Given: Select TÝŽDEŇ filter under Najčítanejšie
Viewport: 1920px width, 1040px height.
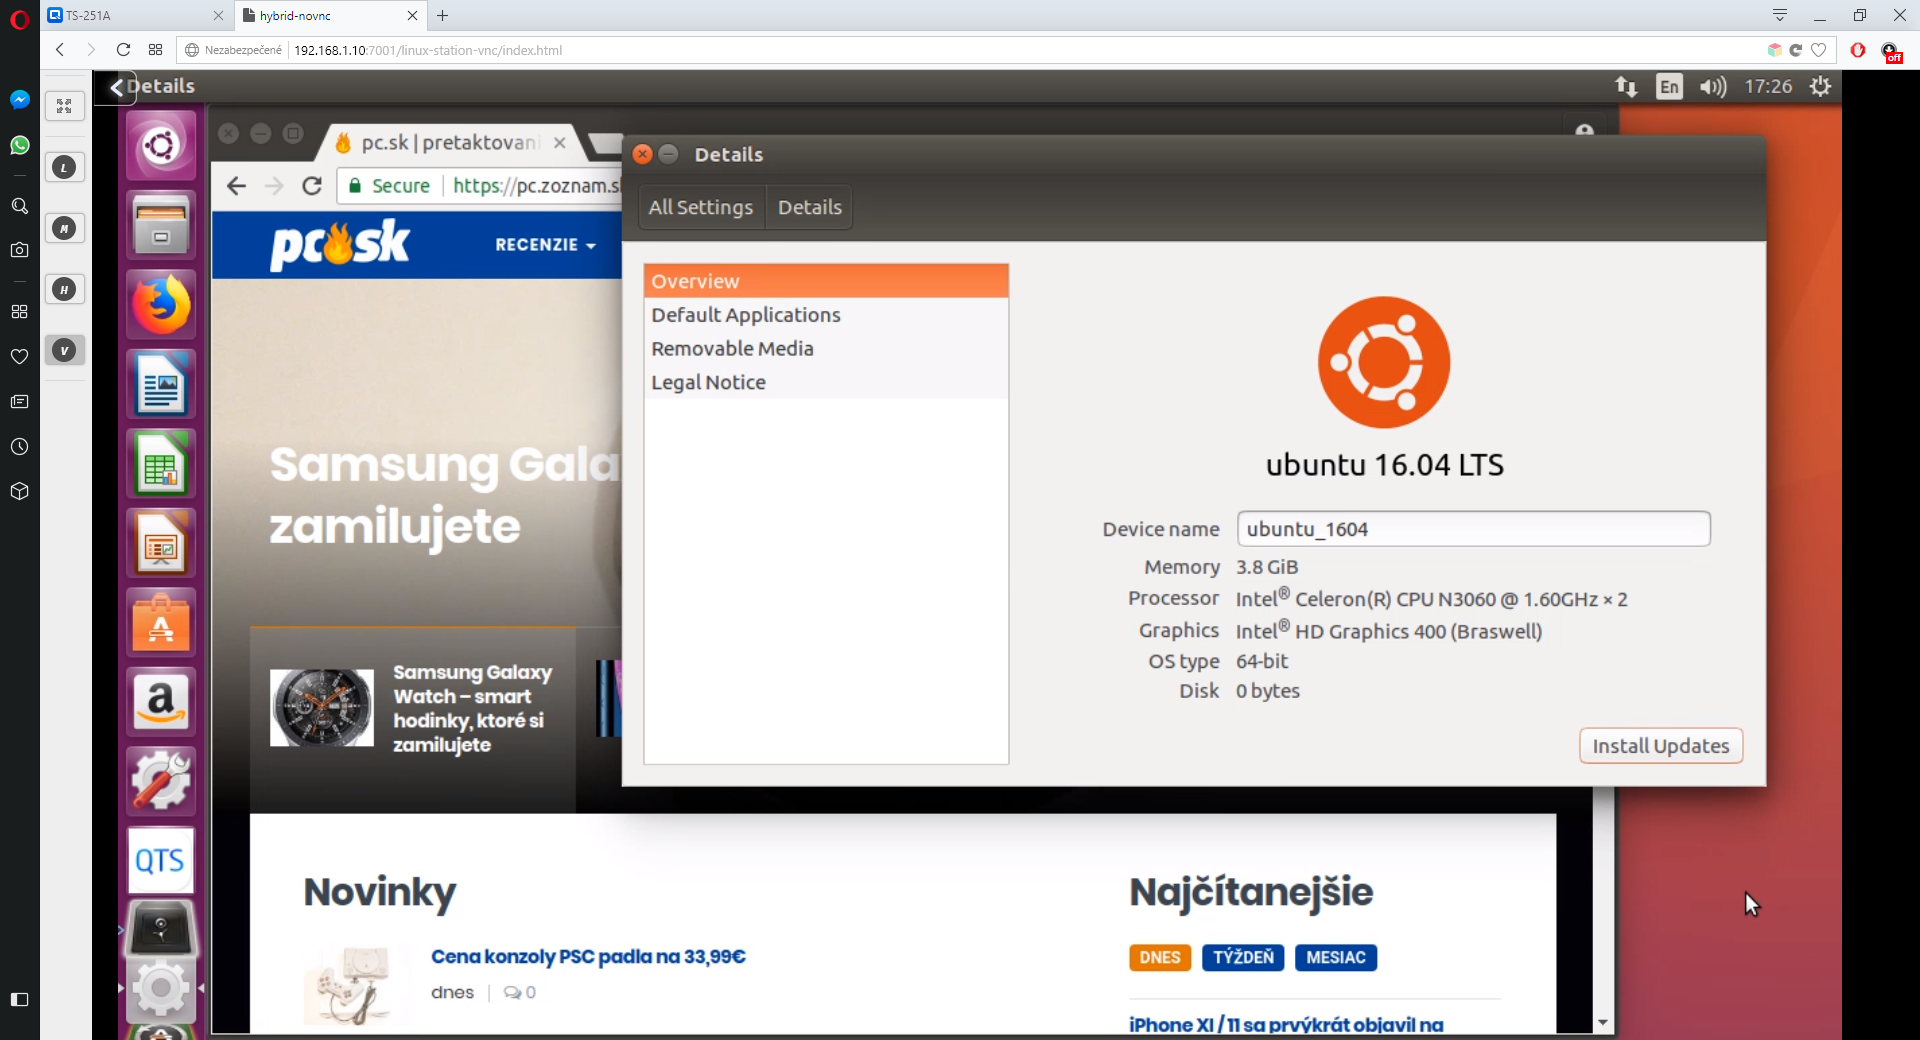Looking at the screenshot, I should [1243, 958].
